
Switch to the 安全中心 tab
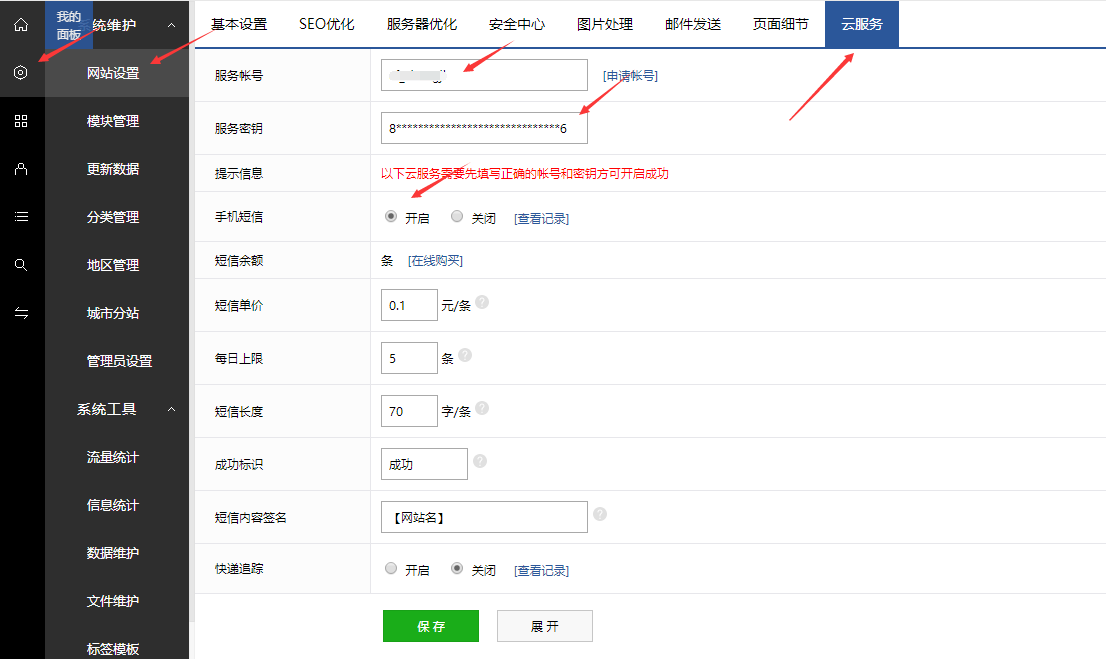point(517,24)
